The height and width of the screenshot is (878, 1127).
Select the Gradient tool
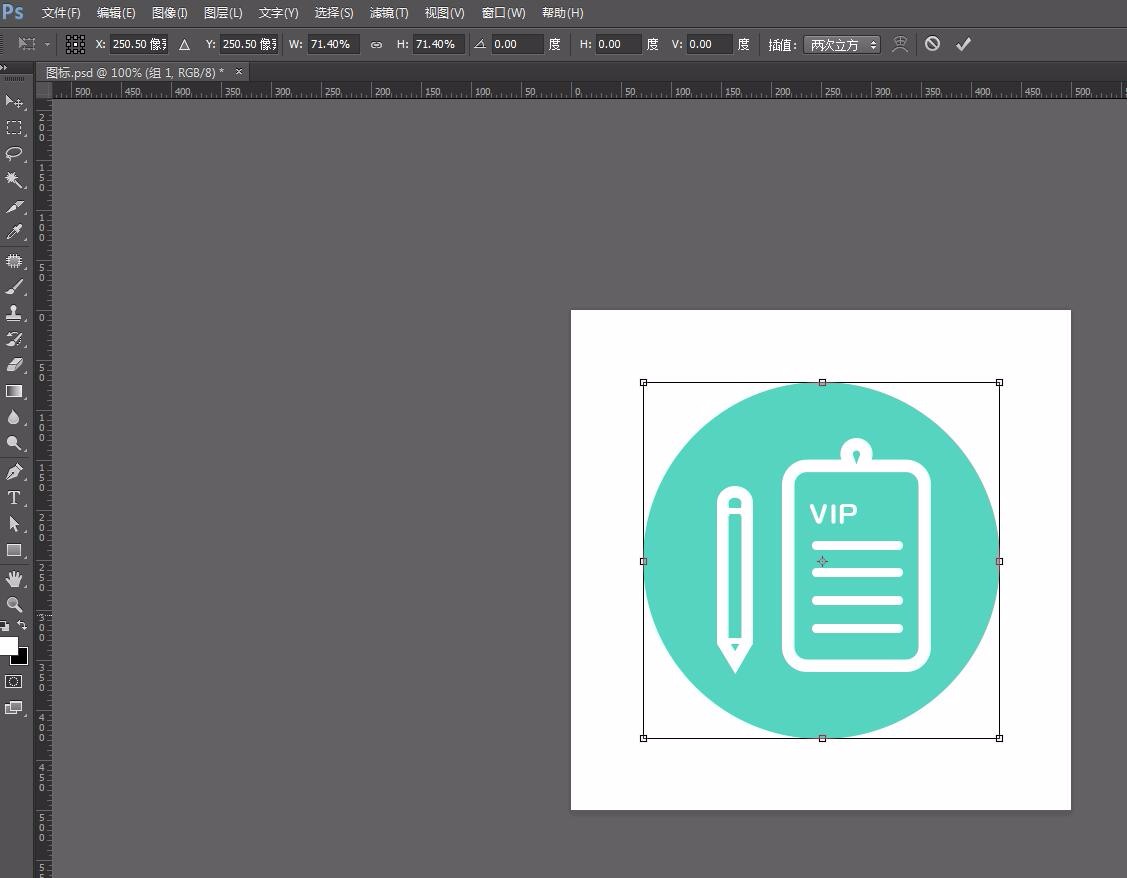click(x=14, y=392)
